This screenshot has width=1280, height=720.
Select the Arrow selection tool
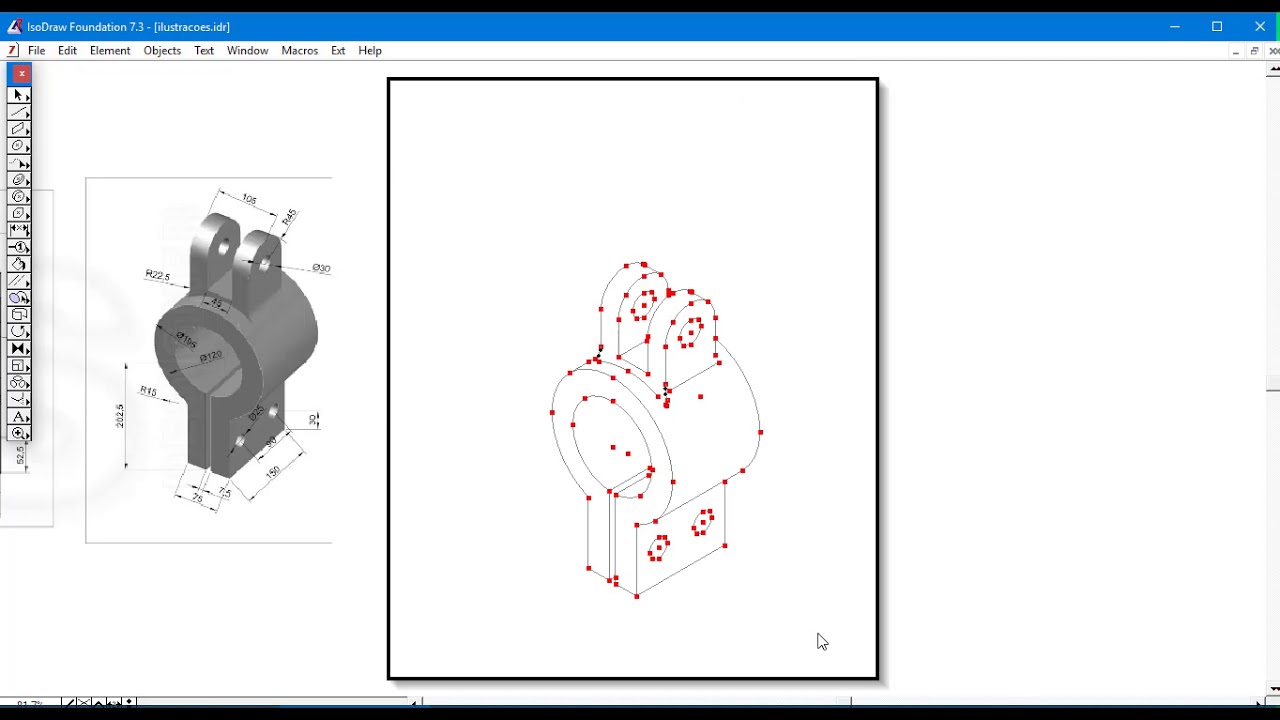tap(19, 95)
